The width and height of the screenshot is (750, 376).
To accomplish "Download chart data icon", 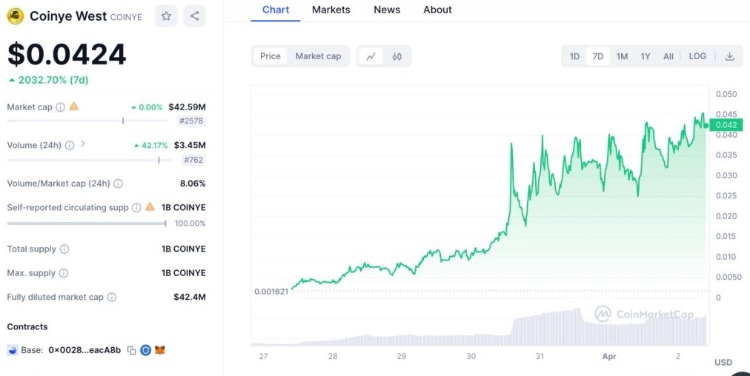I will click(729, 56).
